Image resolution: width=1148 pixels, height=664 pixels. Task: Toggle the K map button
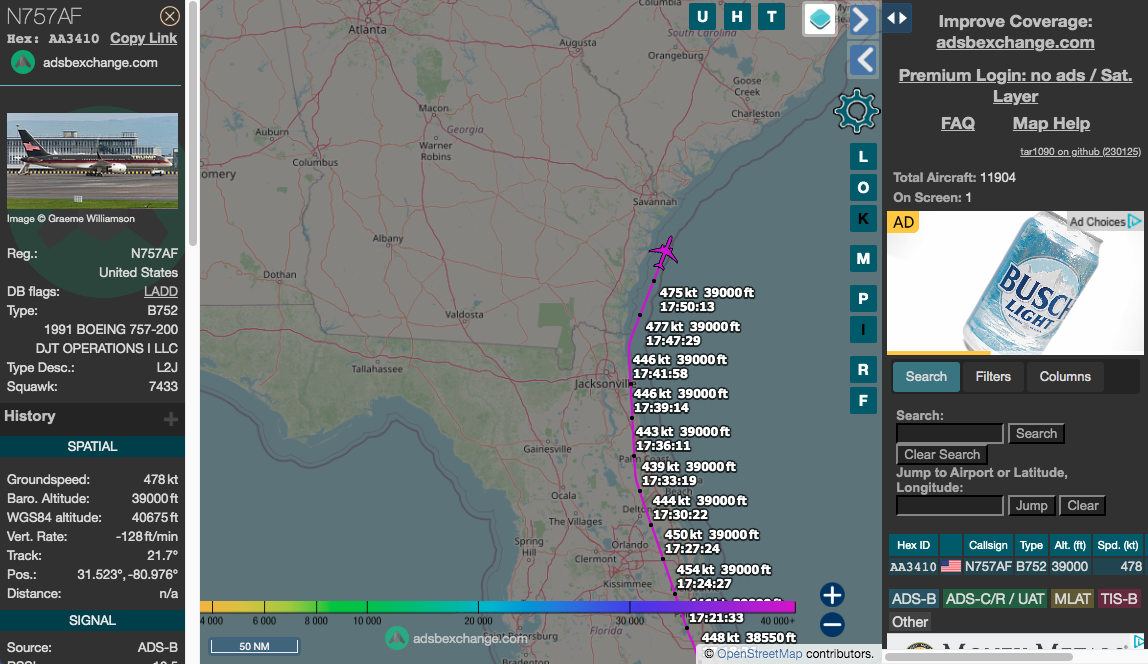[863, 219]
